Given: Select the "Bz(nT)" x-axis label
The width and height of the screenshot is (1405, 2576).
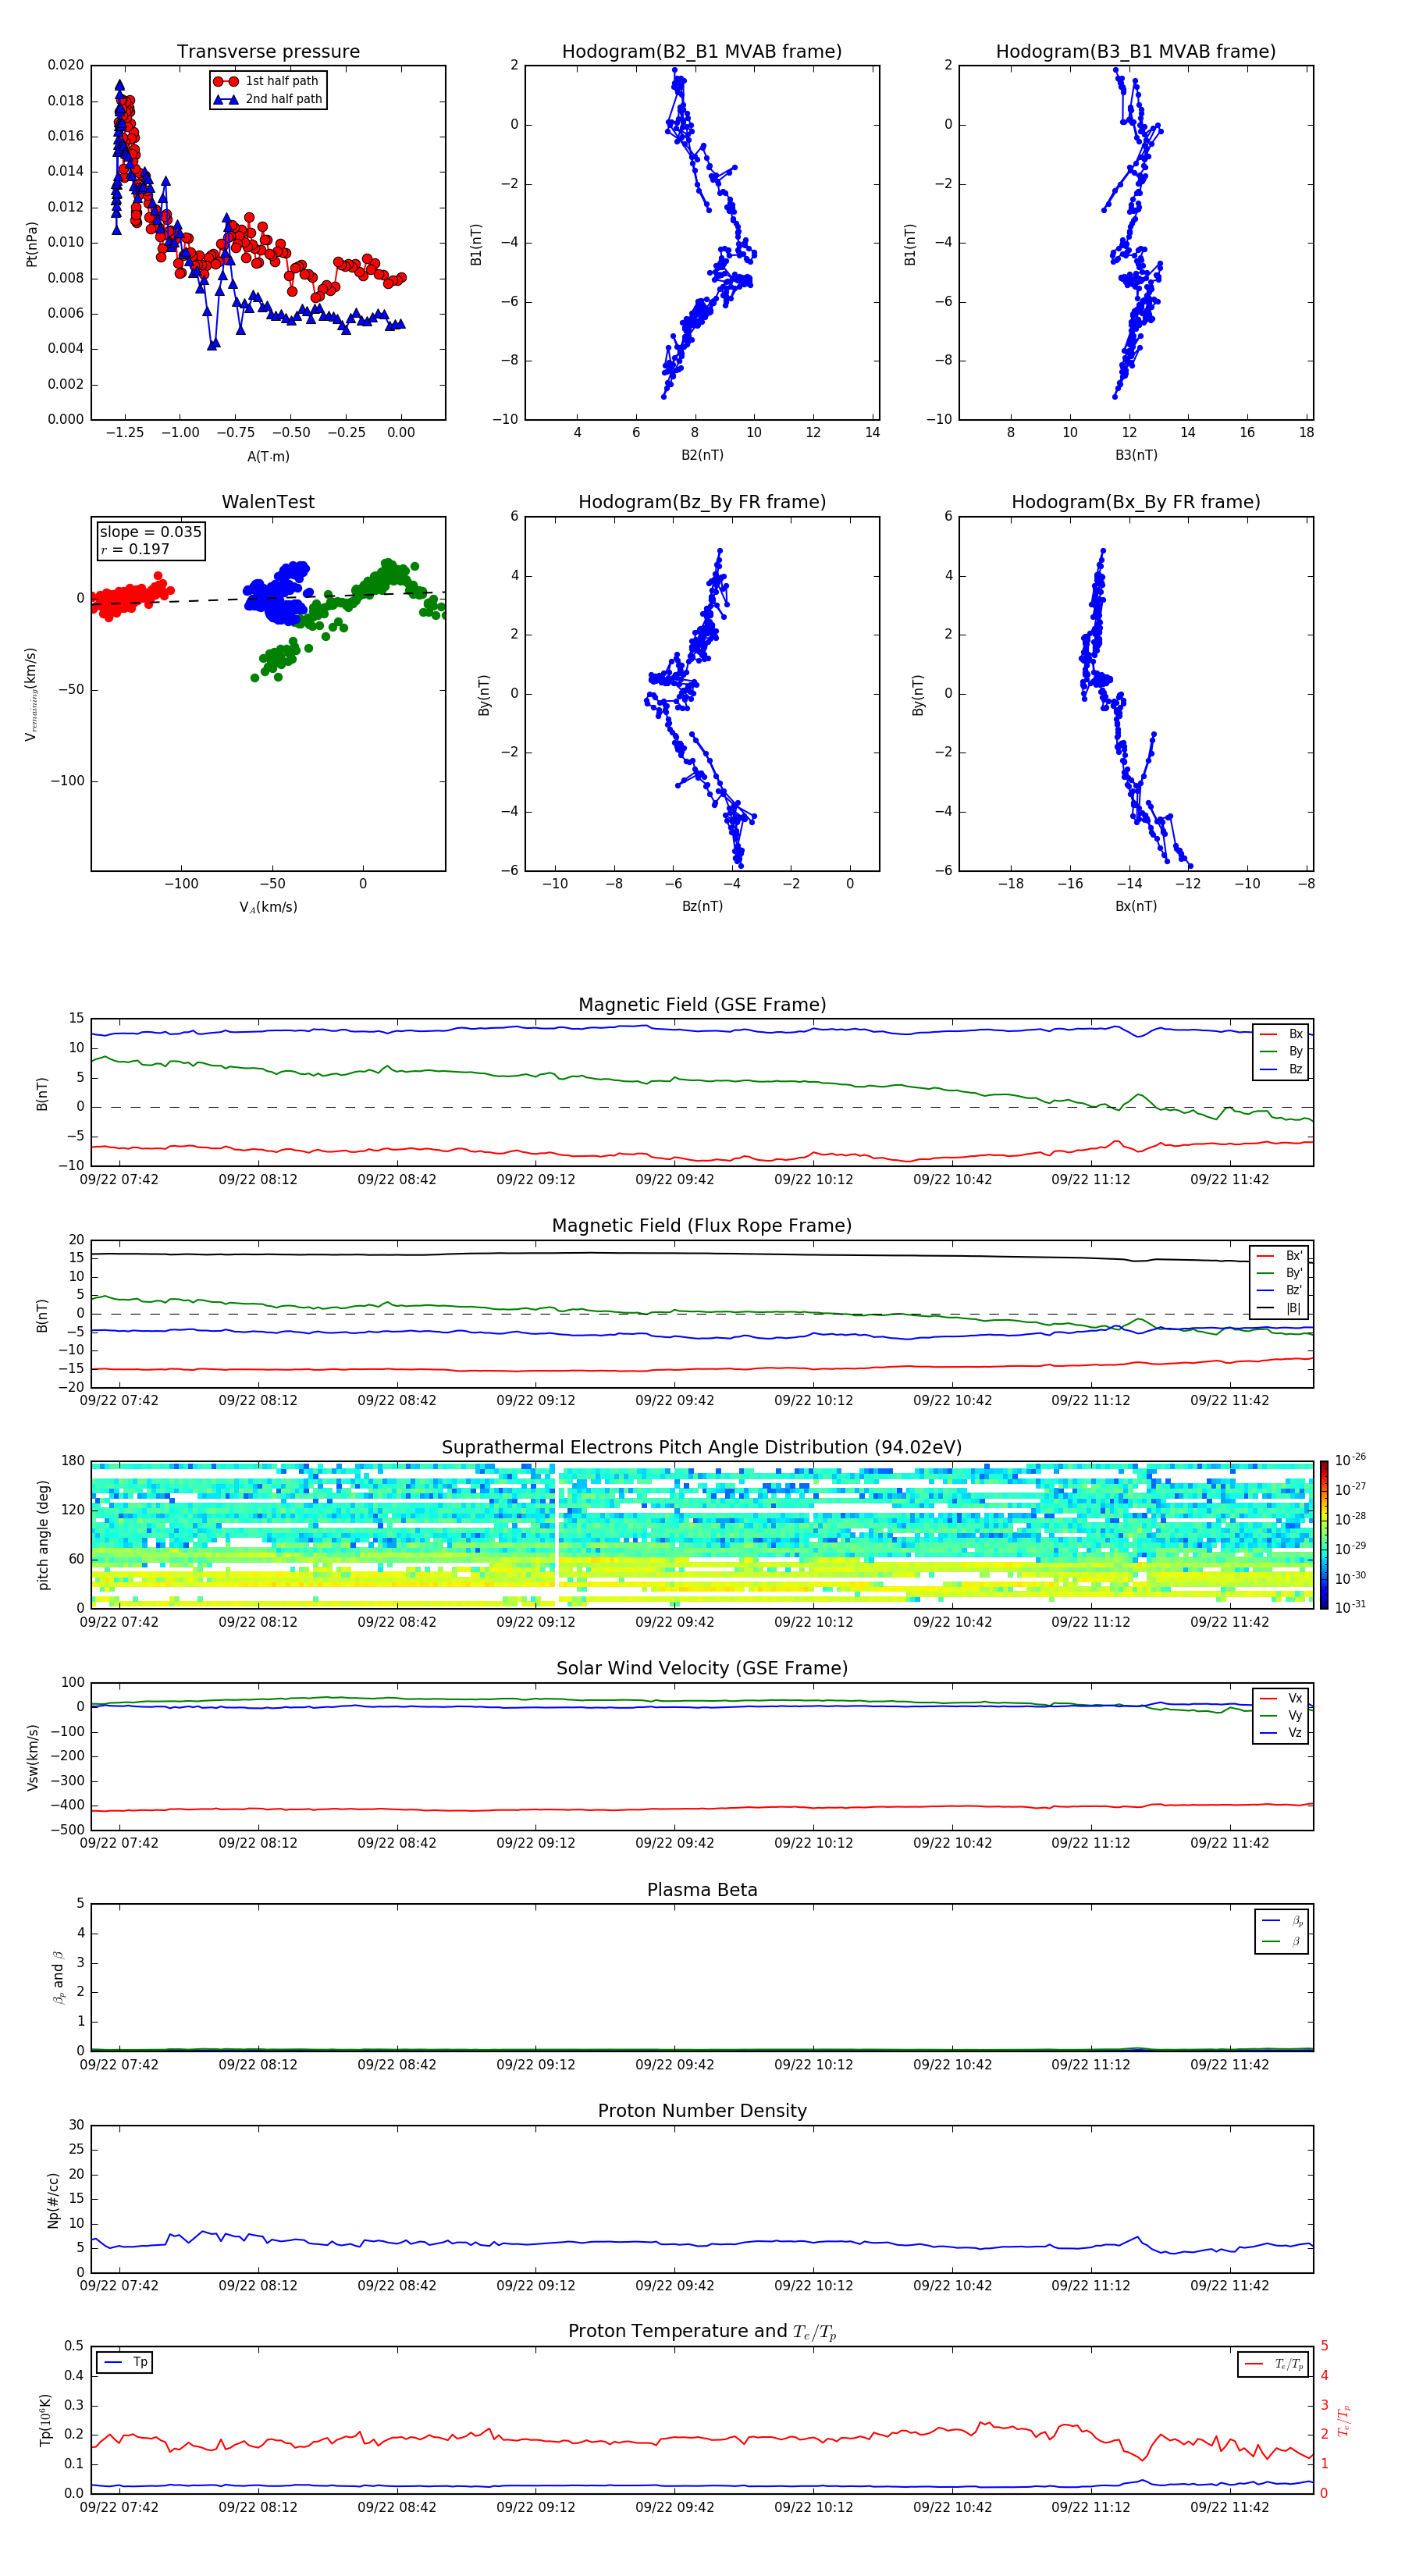Looking at the screenshot, I should click(x=702, y=906).
